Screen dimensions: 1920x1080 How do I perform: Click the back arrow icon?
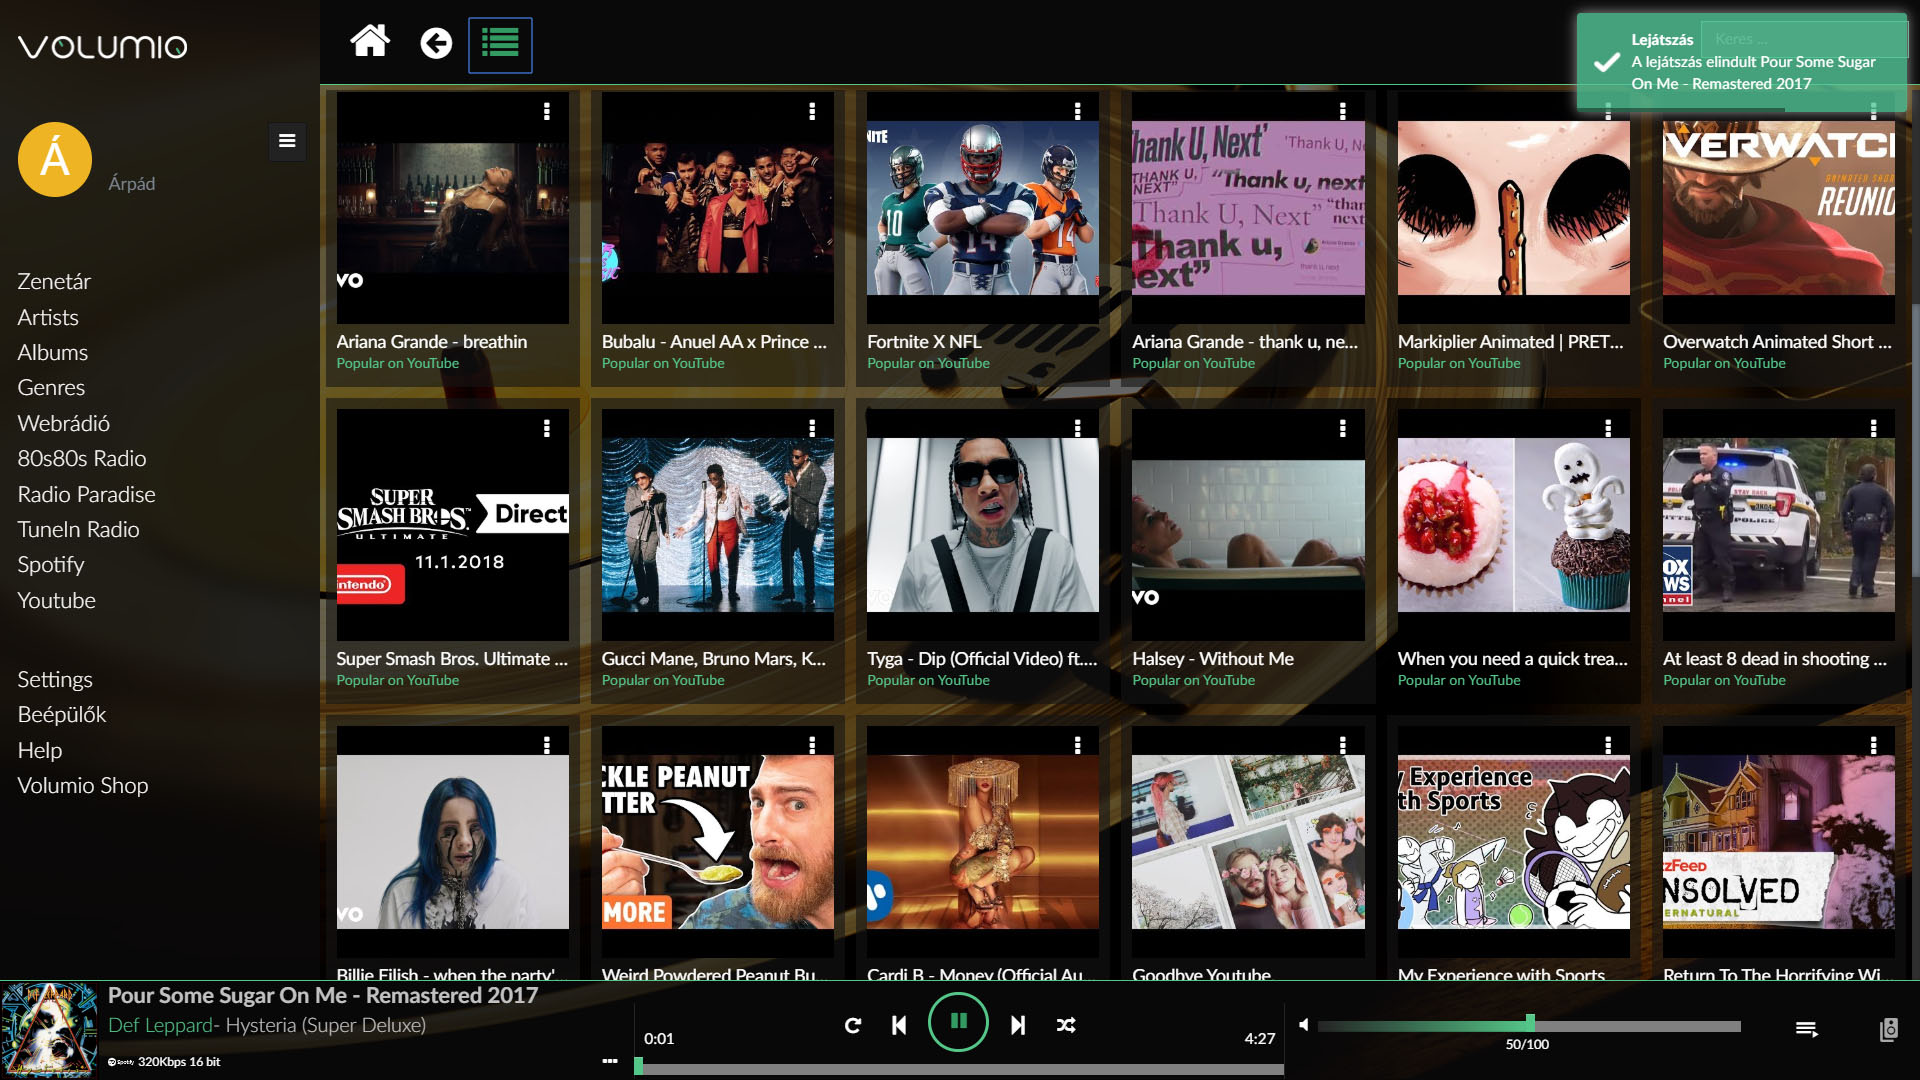click(436, 43)
